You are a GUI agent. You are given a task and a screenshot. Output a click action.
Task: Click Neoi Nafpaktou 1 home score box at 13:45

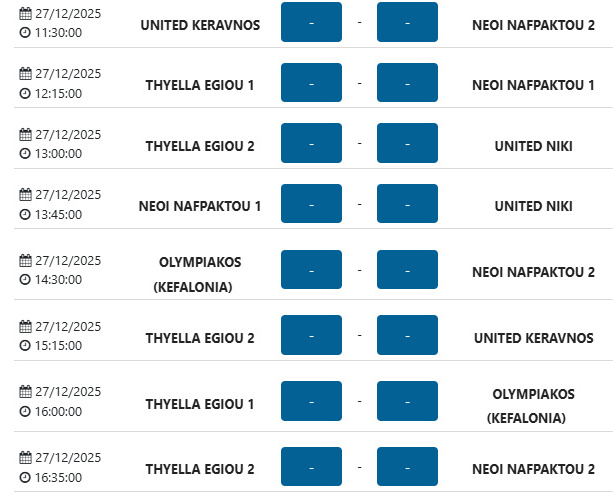pos(311,204)
